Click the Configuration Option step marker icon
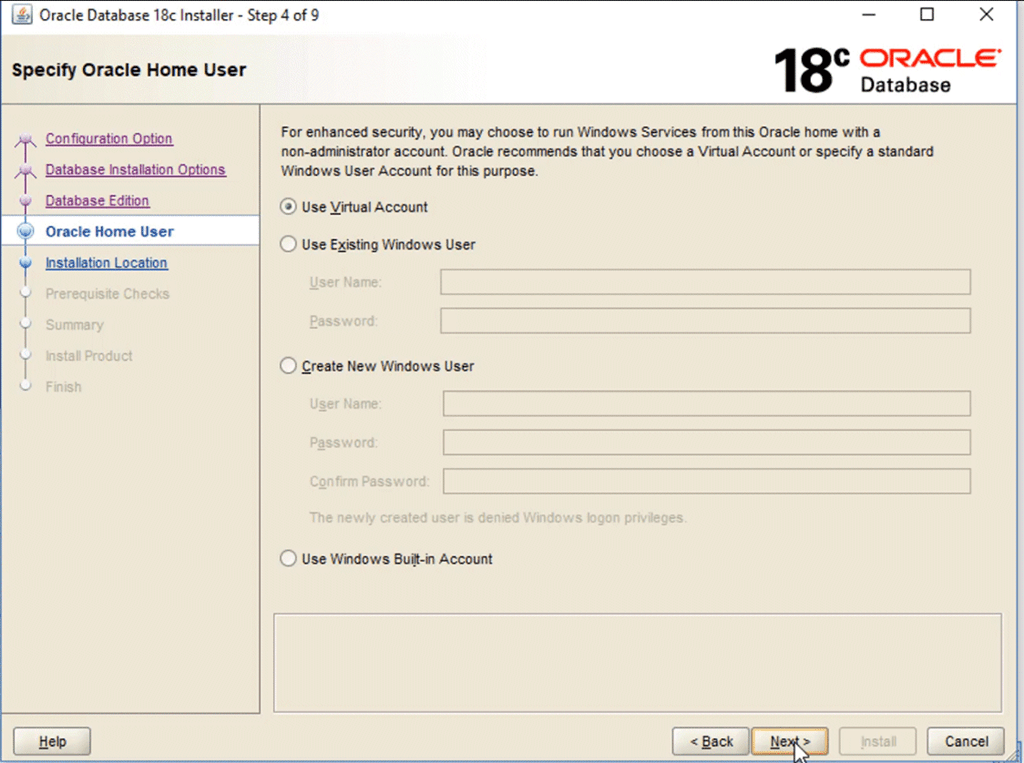The image size is (1024, 763). pyautogui.click(x=25, y=139)
